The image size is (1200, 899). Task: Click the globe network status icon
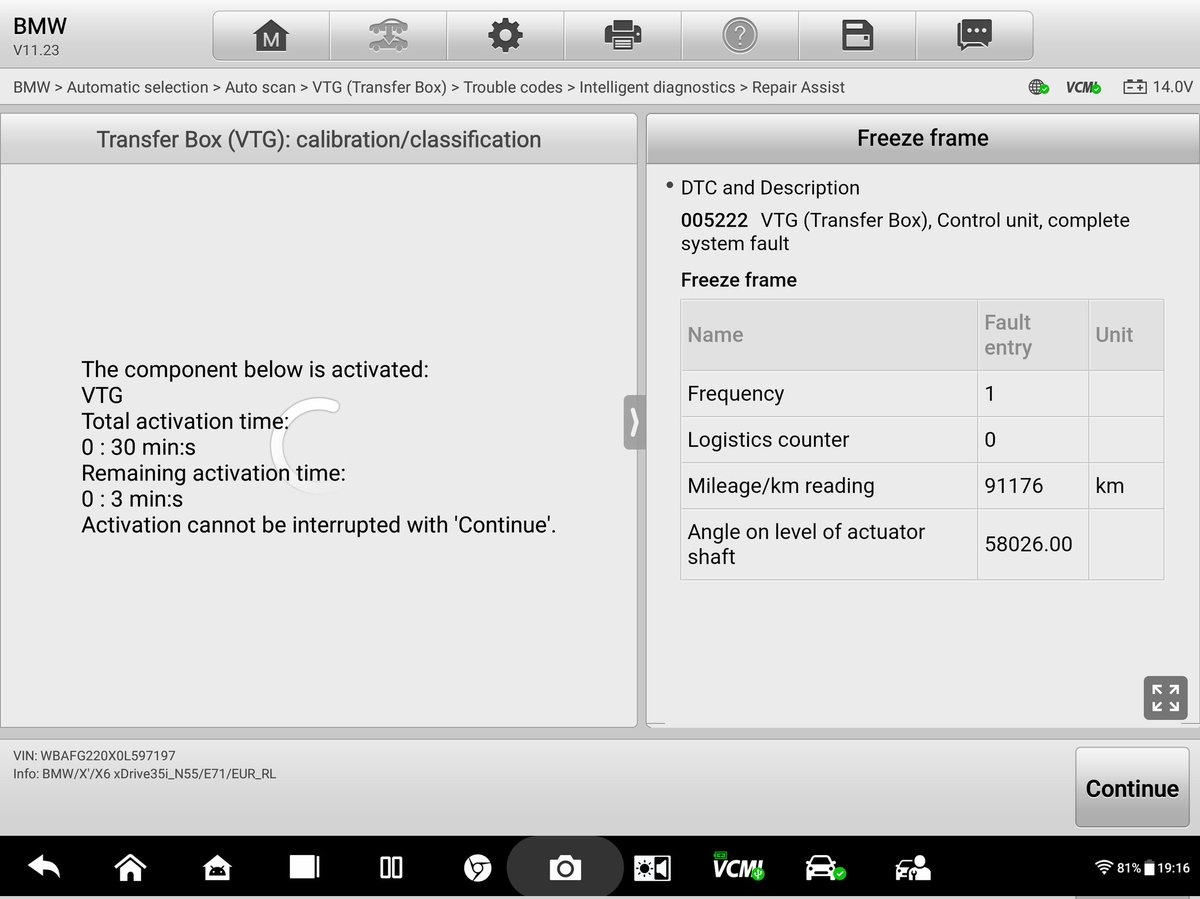[x=1038, y=87]
